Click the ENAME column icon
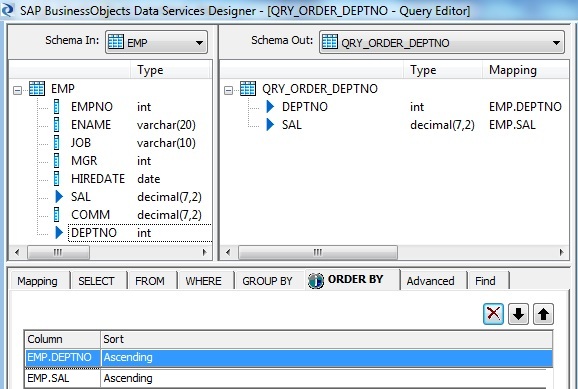 tap(56, 125)
